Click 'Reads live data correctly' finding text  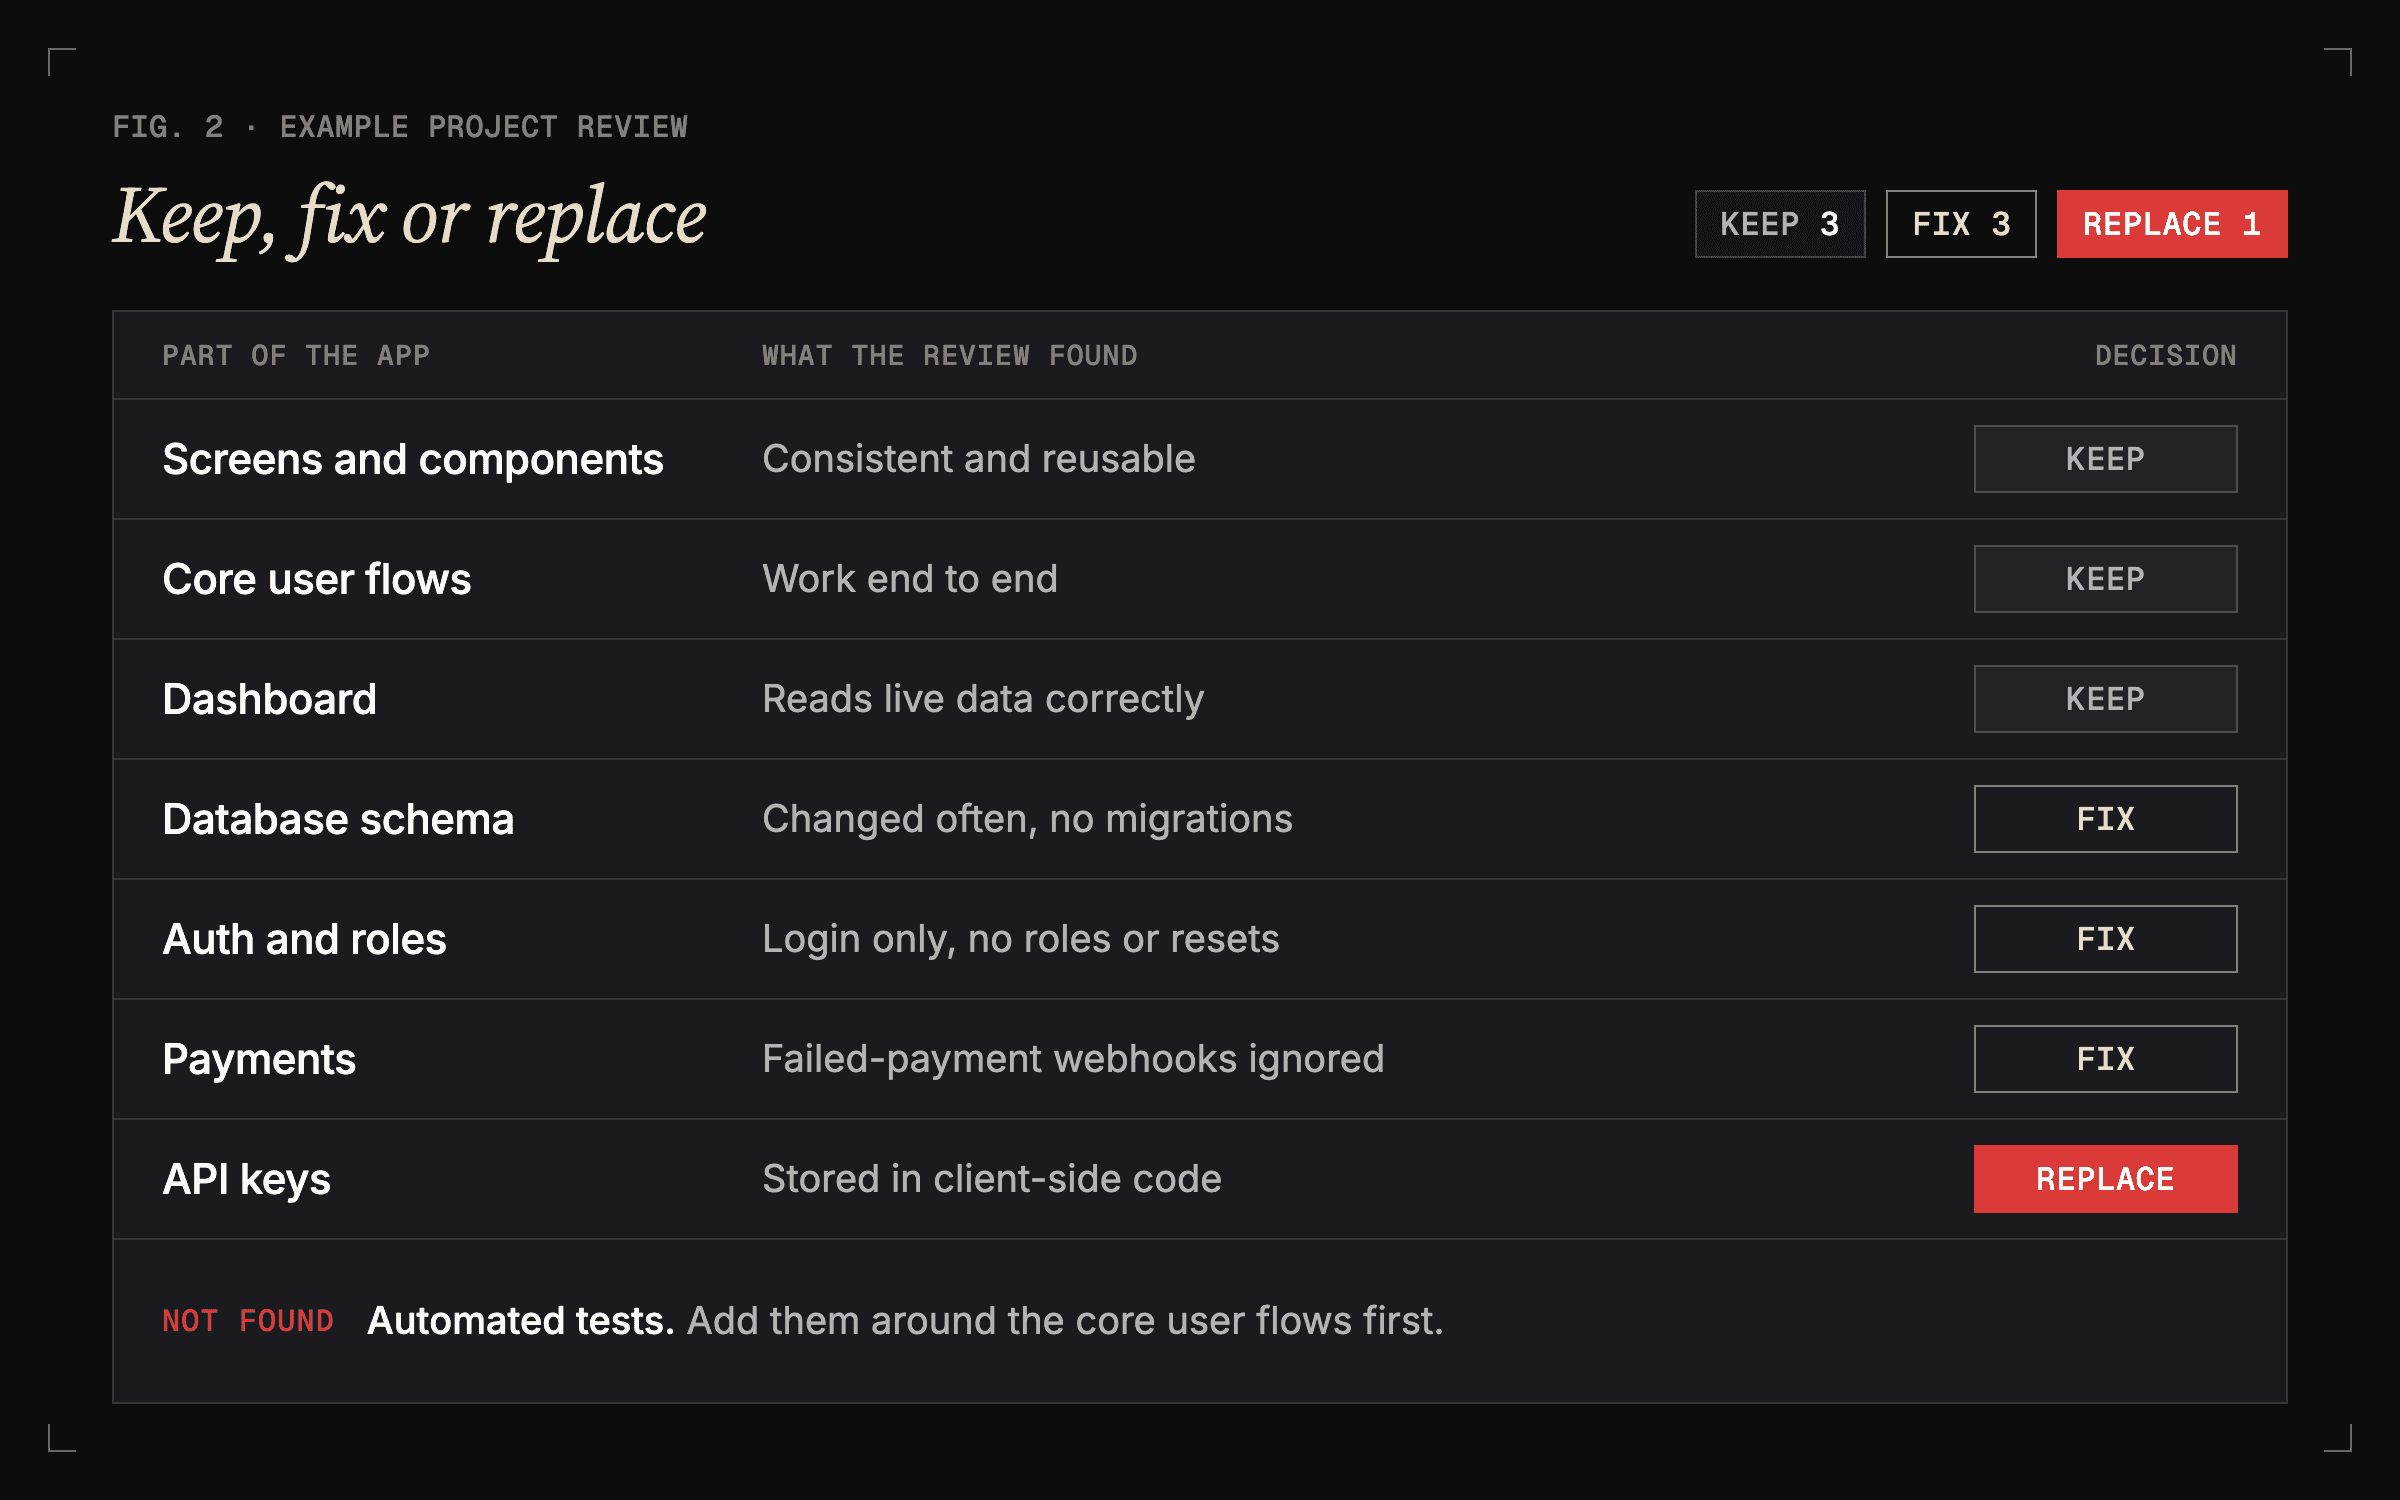pyautogui.click(x=983, y=700)
